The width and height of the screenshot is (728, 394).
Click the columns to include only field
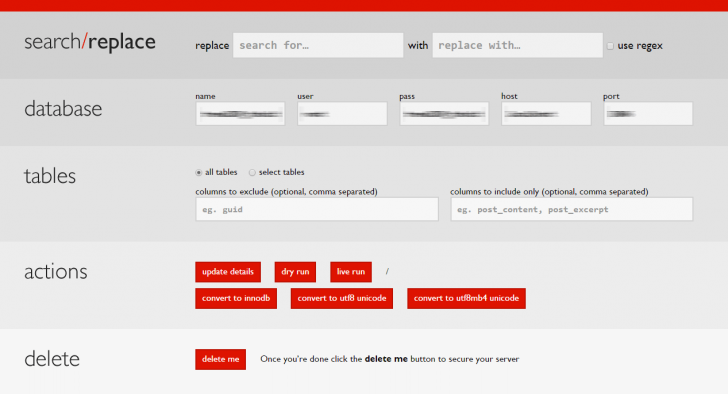pos(572,209)
